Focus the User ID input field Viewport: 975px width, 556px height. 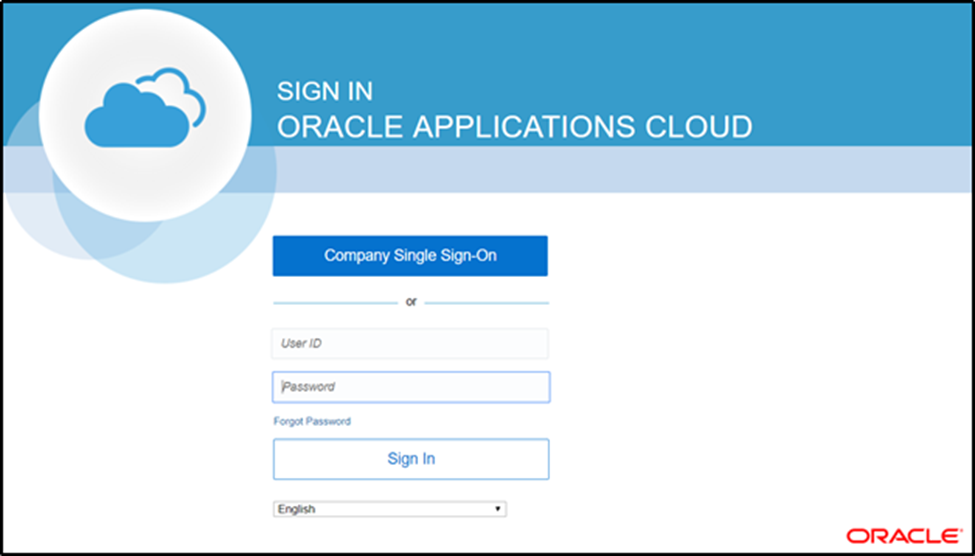[410, 343]
